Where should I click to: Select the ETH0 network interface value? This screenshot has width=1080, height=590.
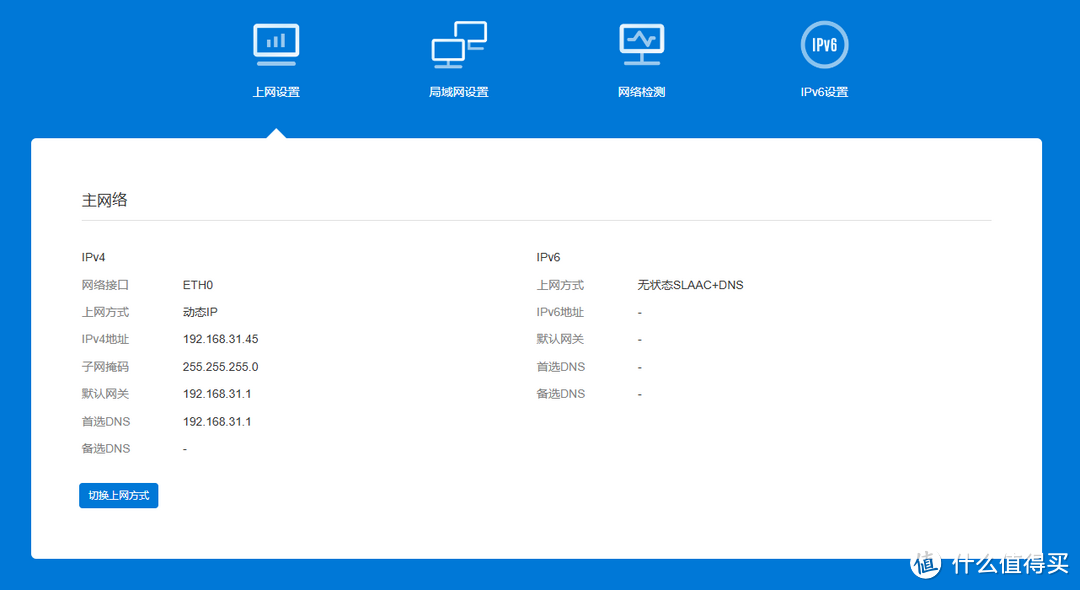click(198, 285)
